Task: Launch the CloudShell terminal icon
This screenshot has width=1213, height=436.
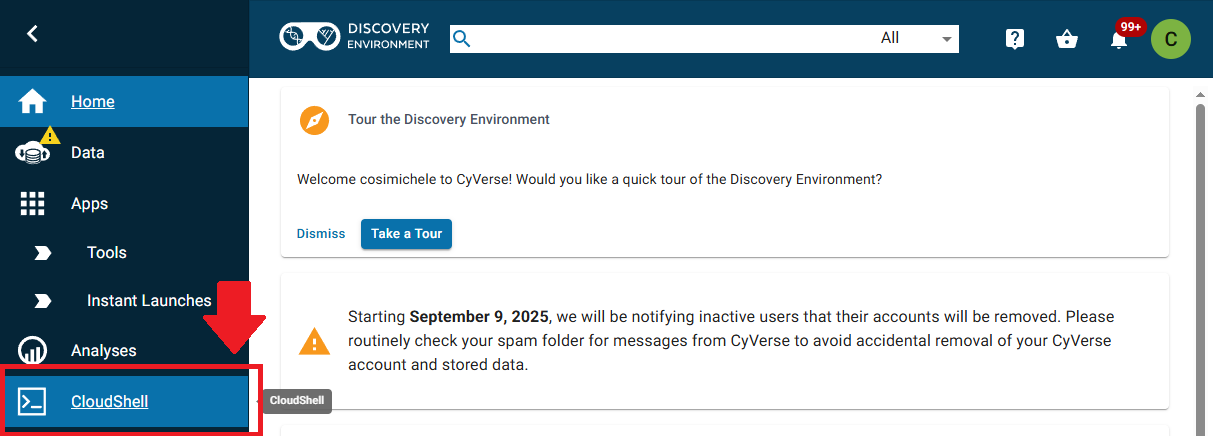Action: coord(33,402)
